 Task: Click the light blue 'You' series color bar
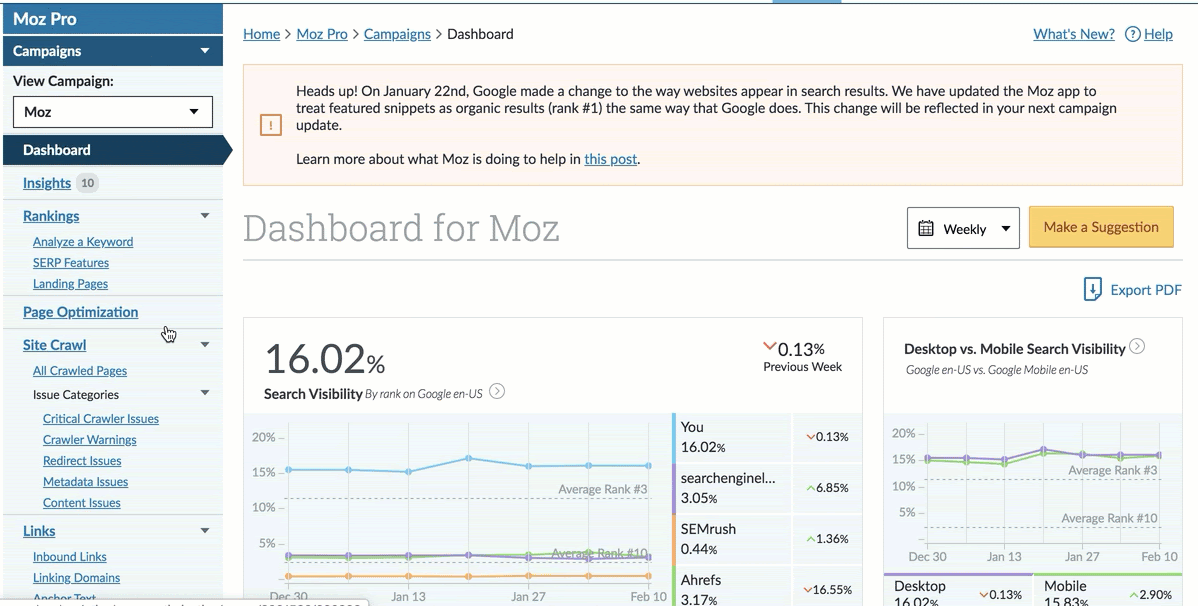675,437
